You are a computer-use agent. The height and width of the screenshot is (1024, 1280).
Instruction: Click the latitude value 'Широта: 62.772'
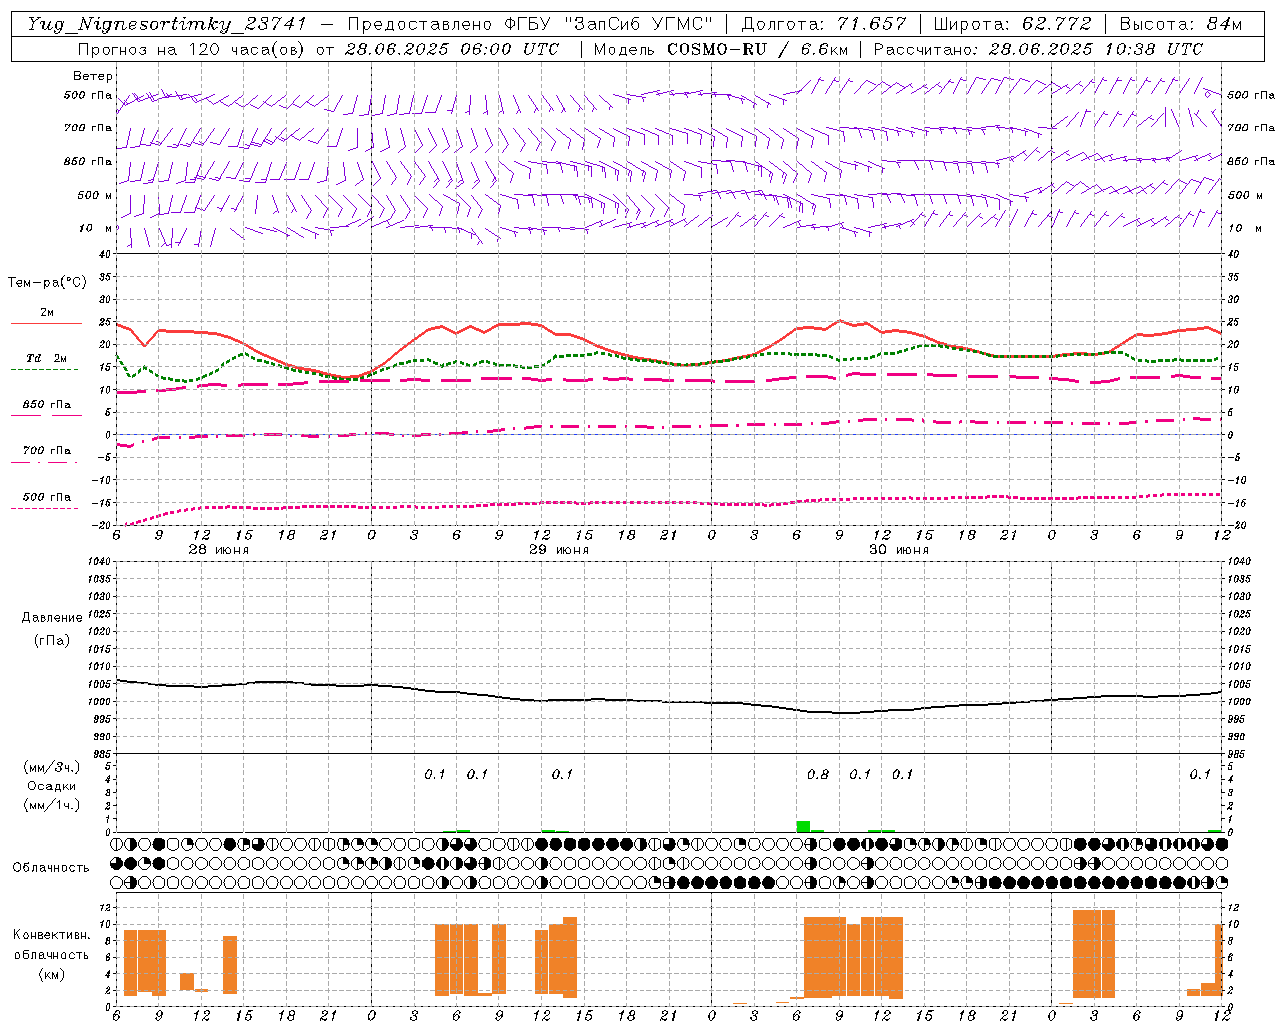pyautogui.click(x=1012, y=24)
